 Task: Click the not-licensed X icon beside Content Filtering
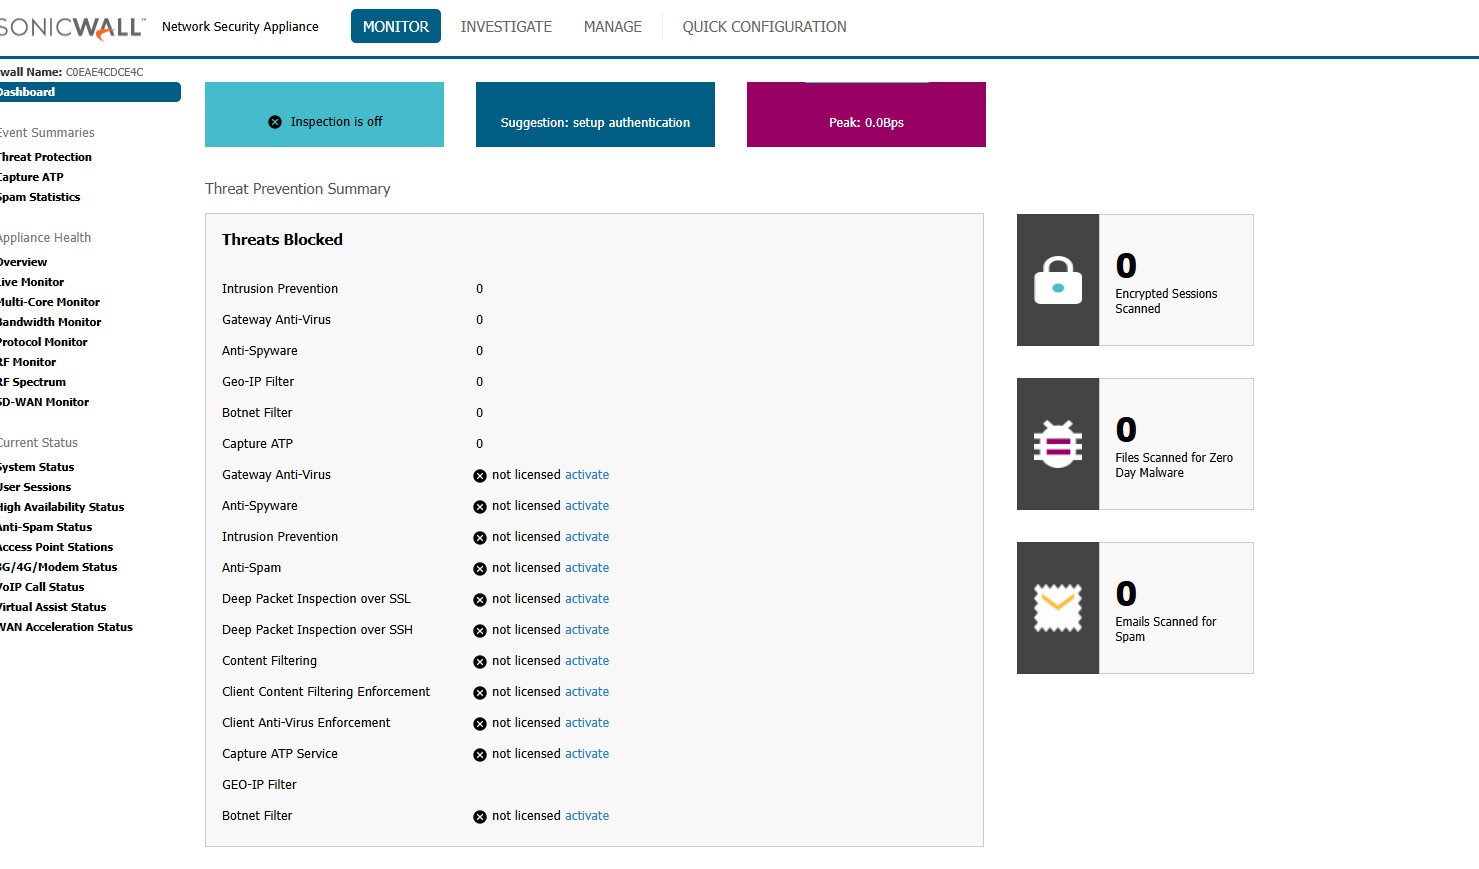[x=480, y=662]
